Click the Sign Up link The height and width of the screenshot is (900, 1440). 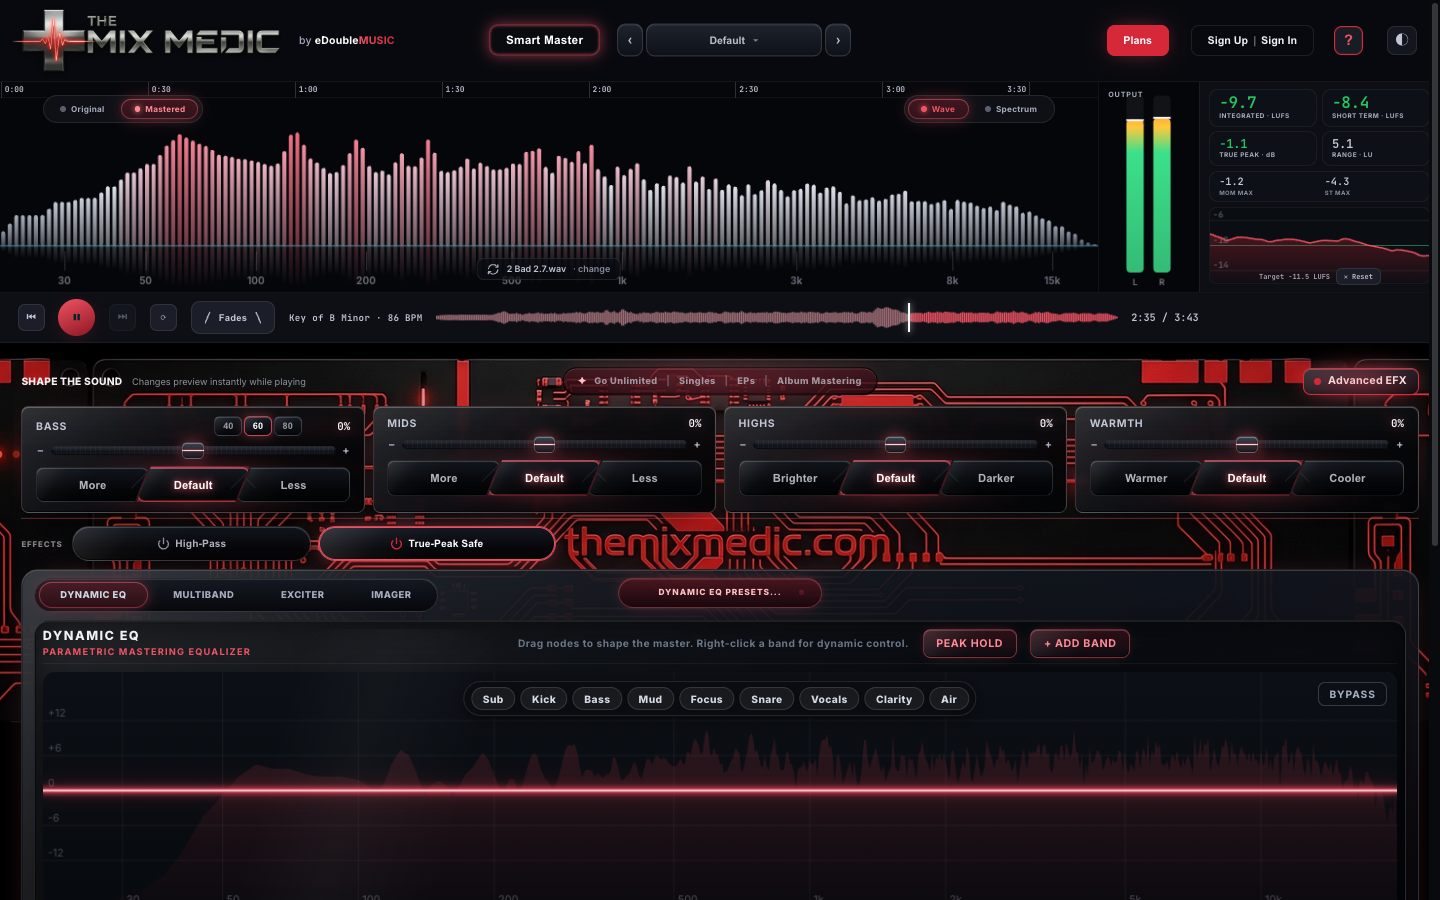coord(1227,41)
